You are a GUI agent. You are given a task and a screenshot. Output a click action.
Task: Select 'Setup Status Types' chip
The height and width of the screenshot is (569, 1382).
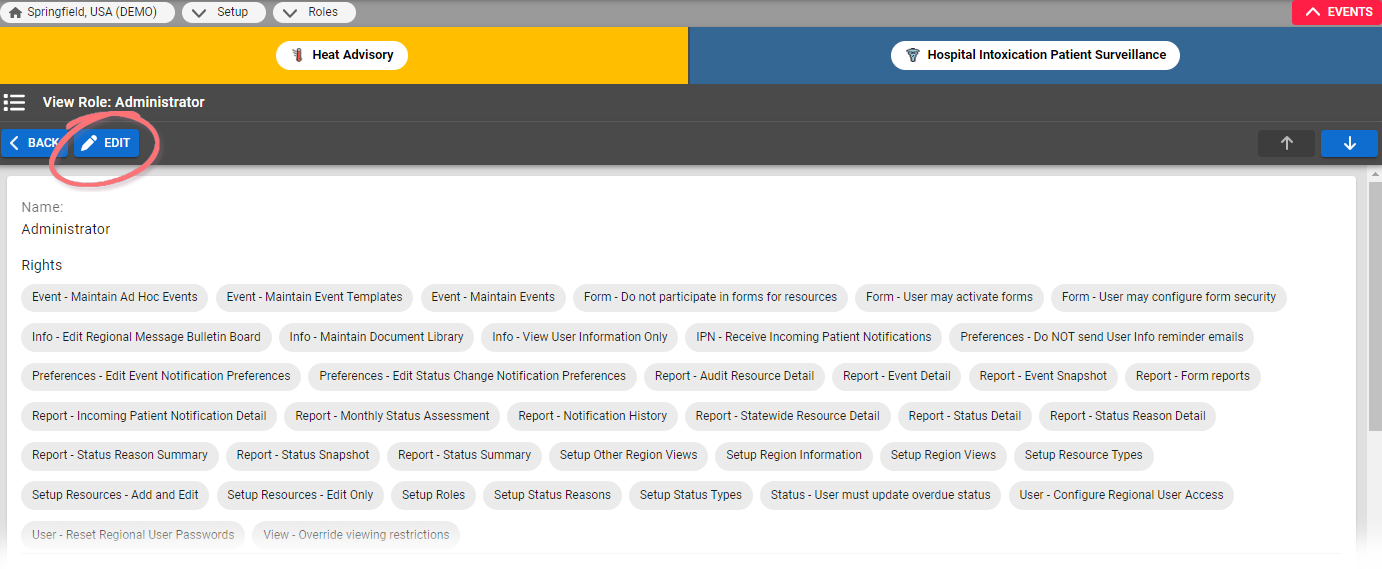point(691,495)
